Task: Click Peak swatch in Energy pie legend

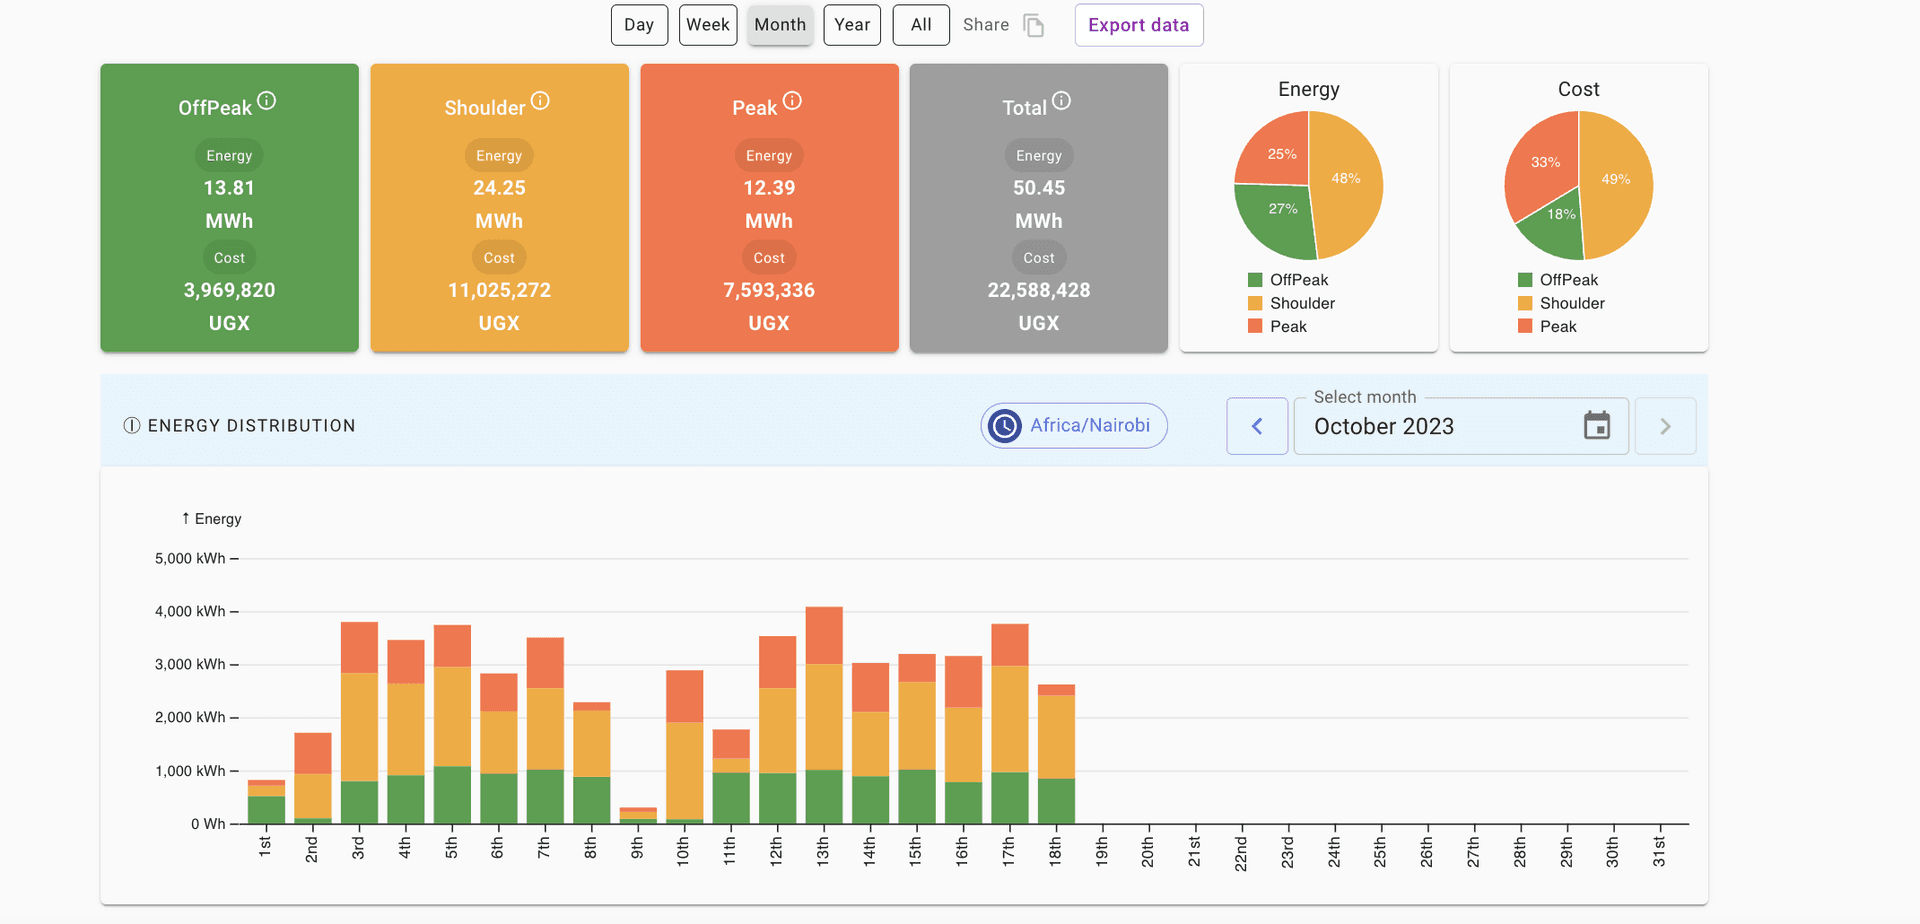Action: pos(1255,326)
